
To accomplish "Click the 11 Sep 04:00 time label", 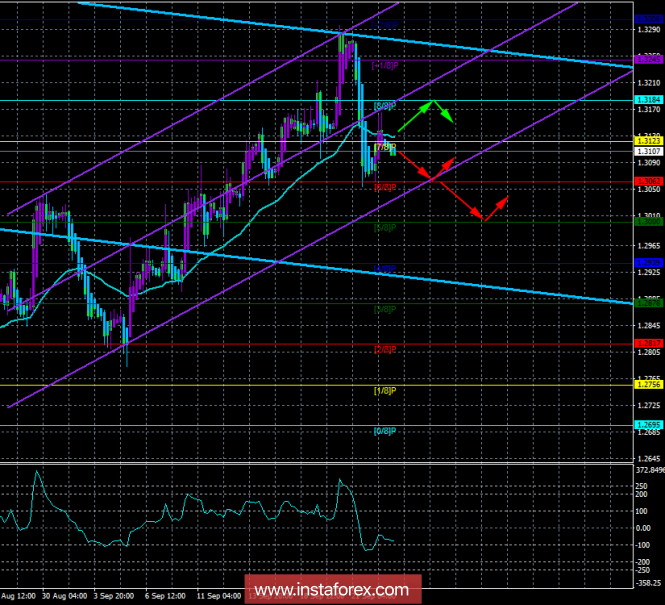I will pos(219,596).
